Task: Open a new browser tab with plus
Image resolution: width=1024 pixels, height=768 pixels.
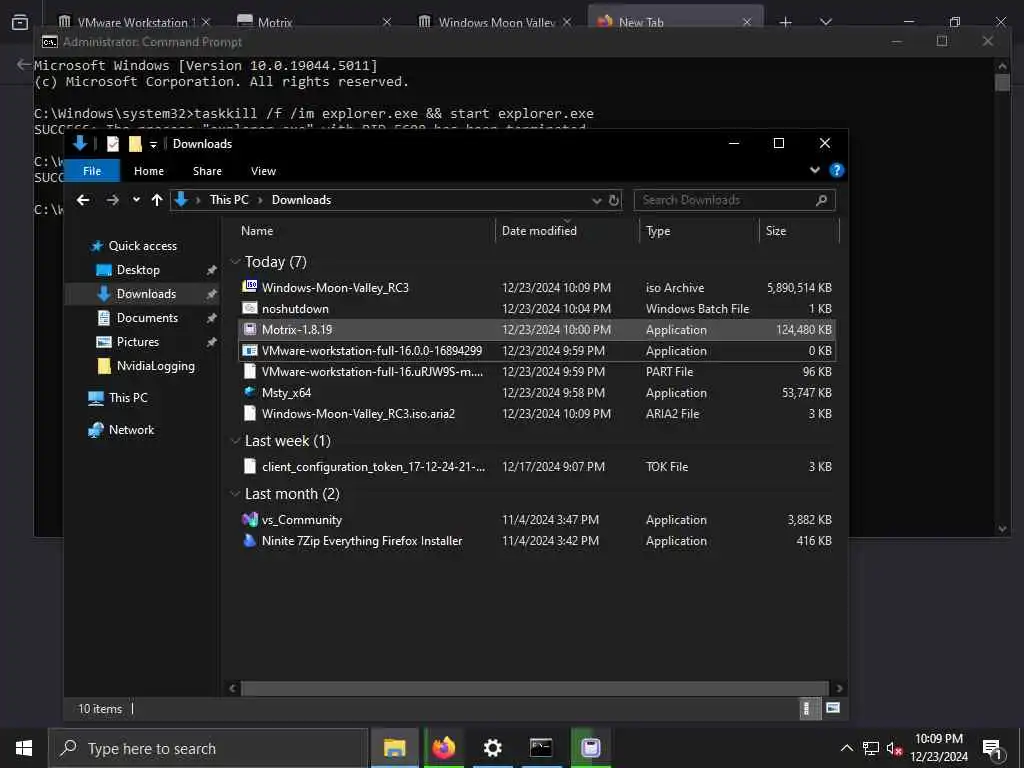Action: click(786, 22)
